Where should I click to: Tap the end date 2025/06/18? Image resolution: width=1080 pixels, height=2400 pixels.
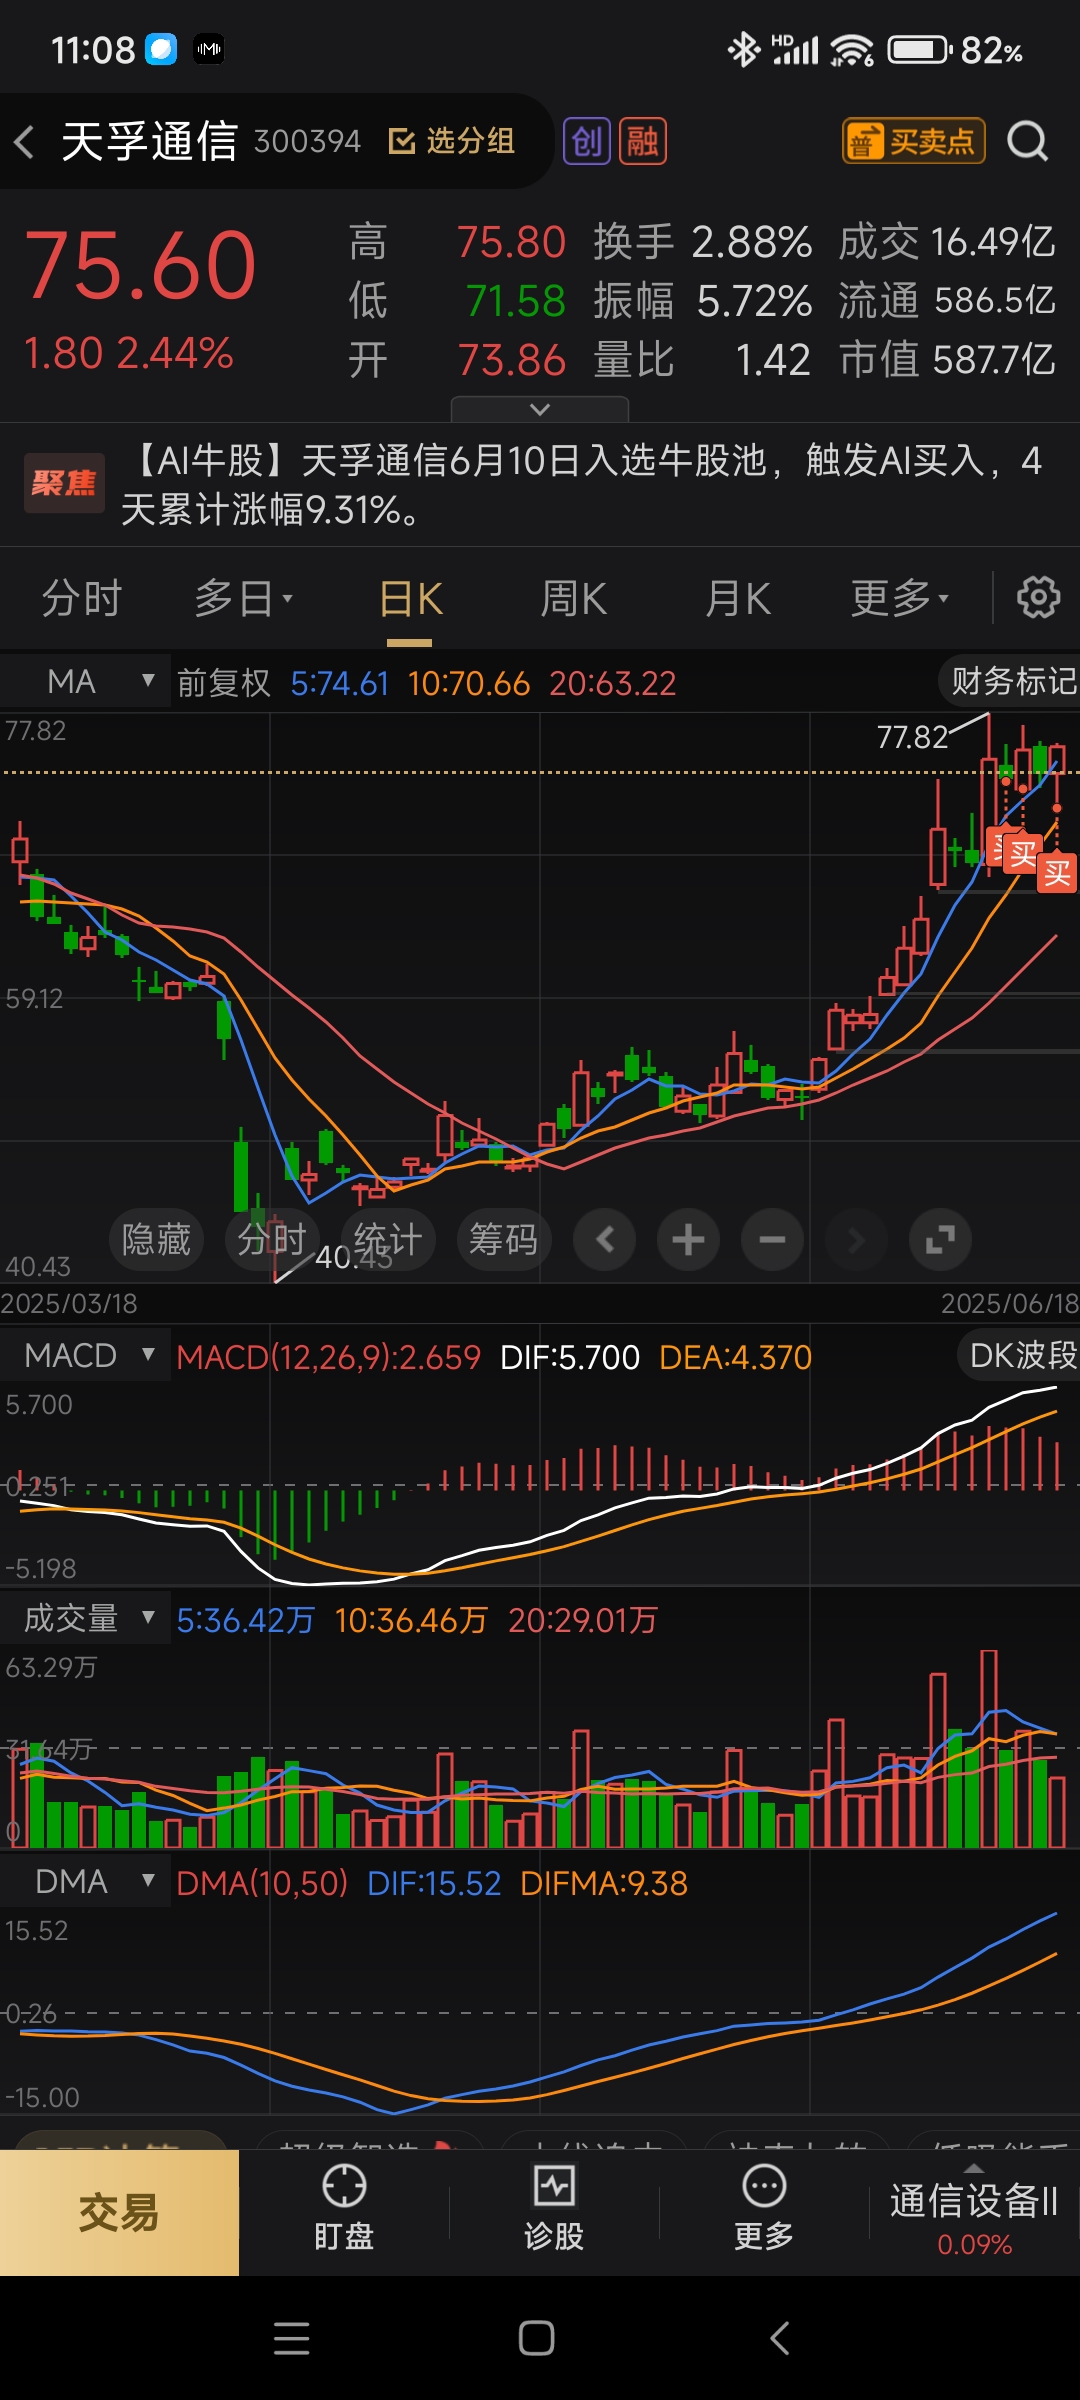point(1010,1303)
